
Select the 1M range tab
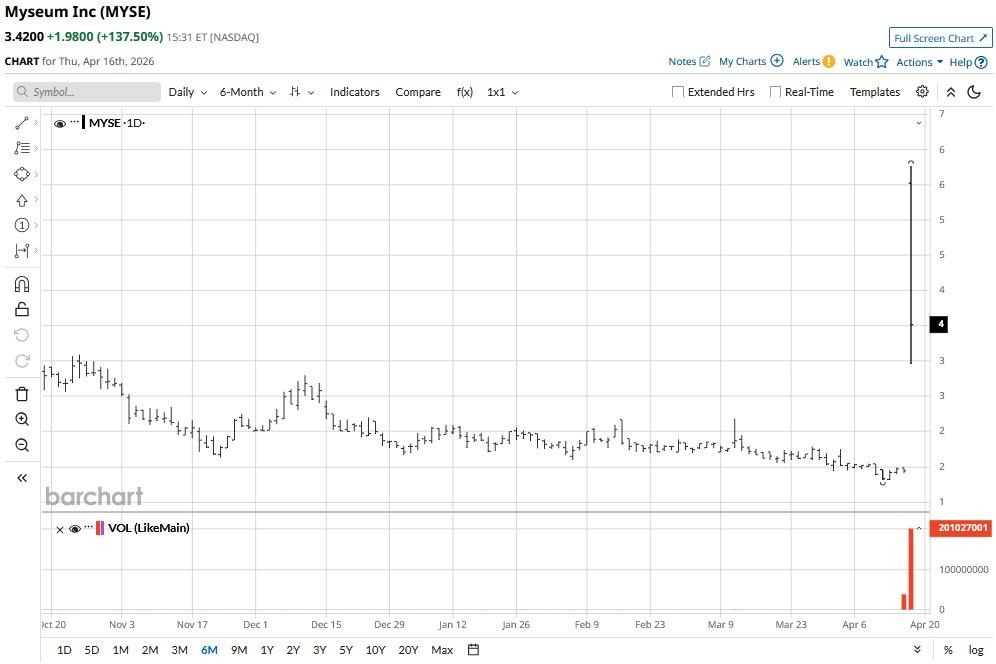tap(121, 650)
